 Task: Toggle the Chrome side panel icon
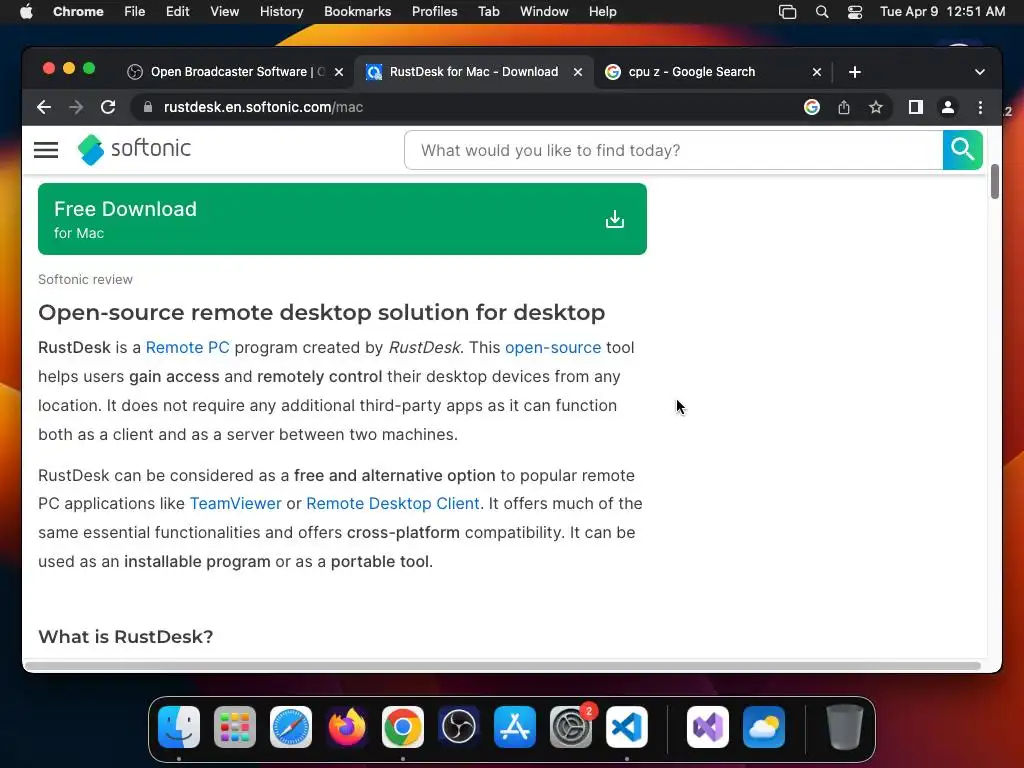tap(916, 107)
